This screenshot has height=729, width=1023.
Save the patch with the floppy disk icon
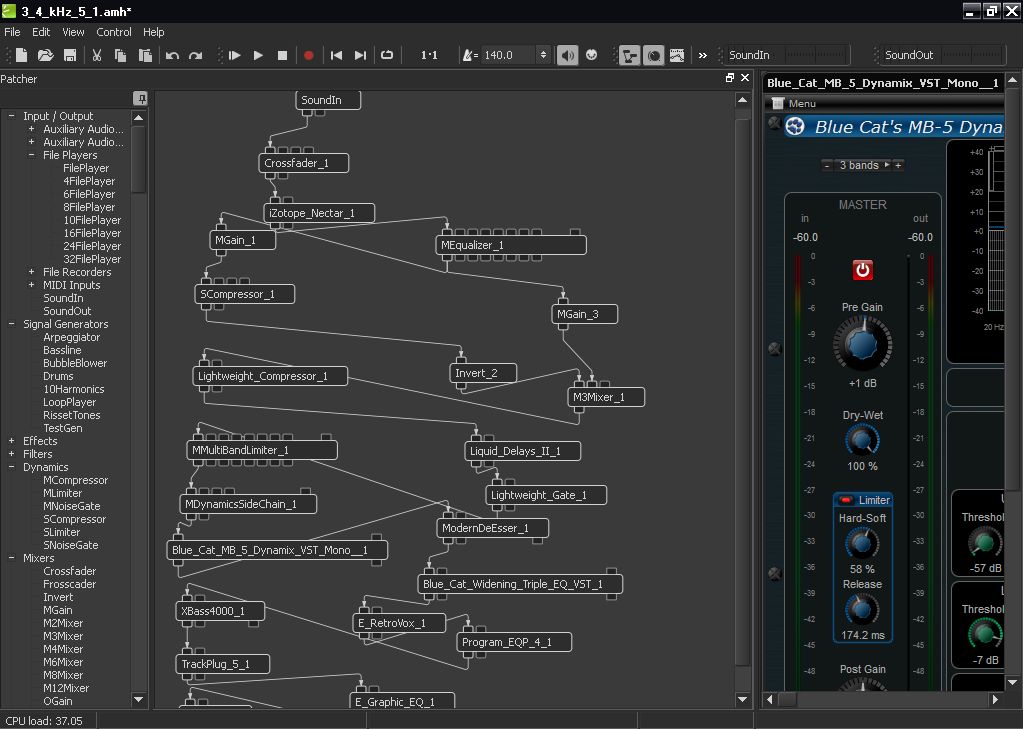click(70, 56)
